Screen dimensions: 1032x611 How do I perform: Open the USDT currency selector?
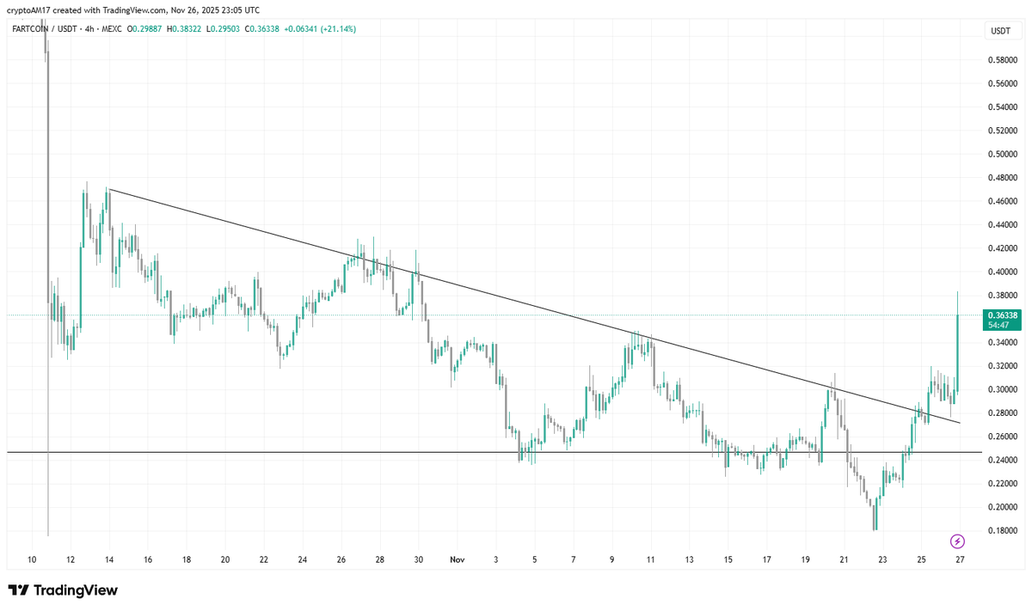click(x=1000, y=31)
